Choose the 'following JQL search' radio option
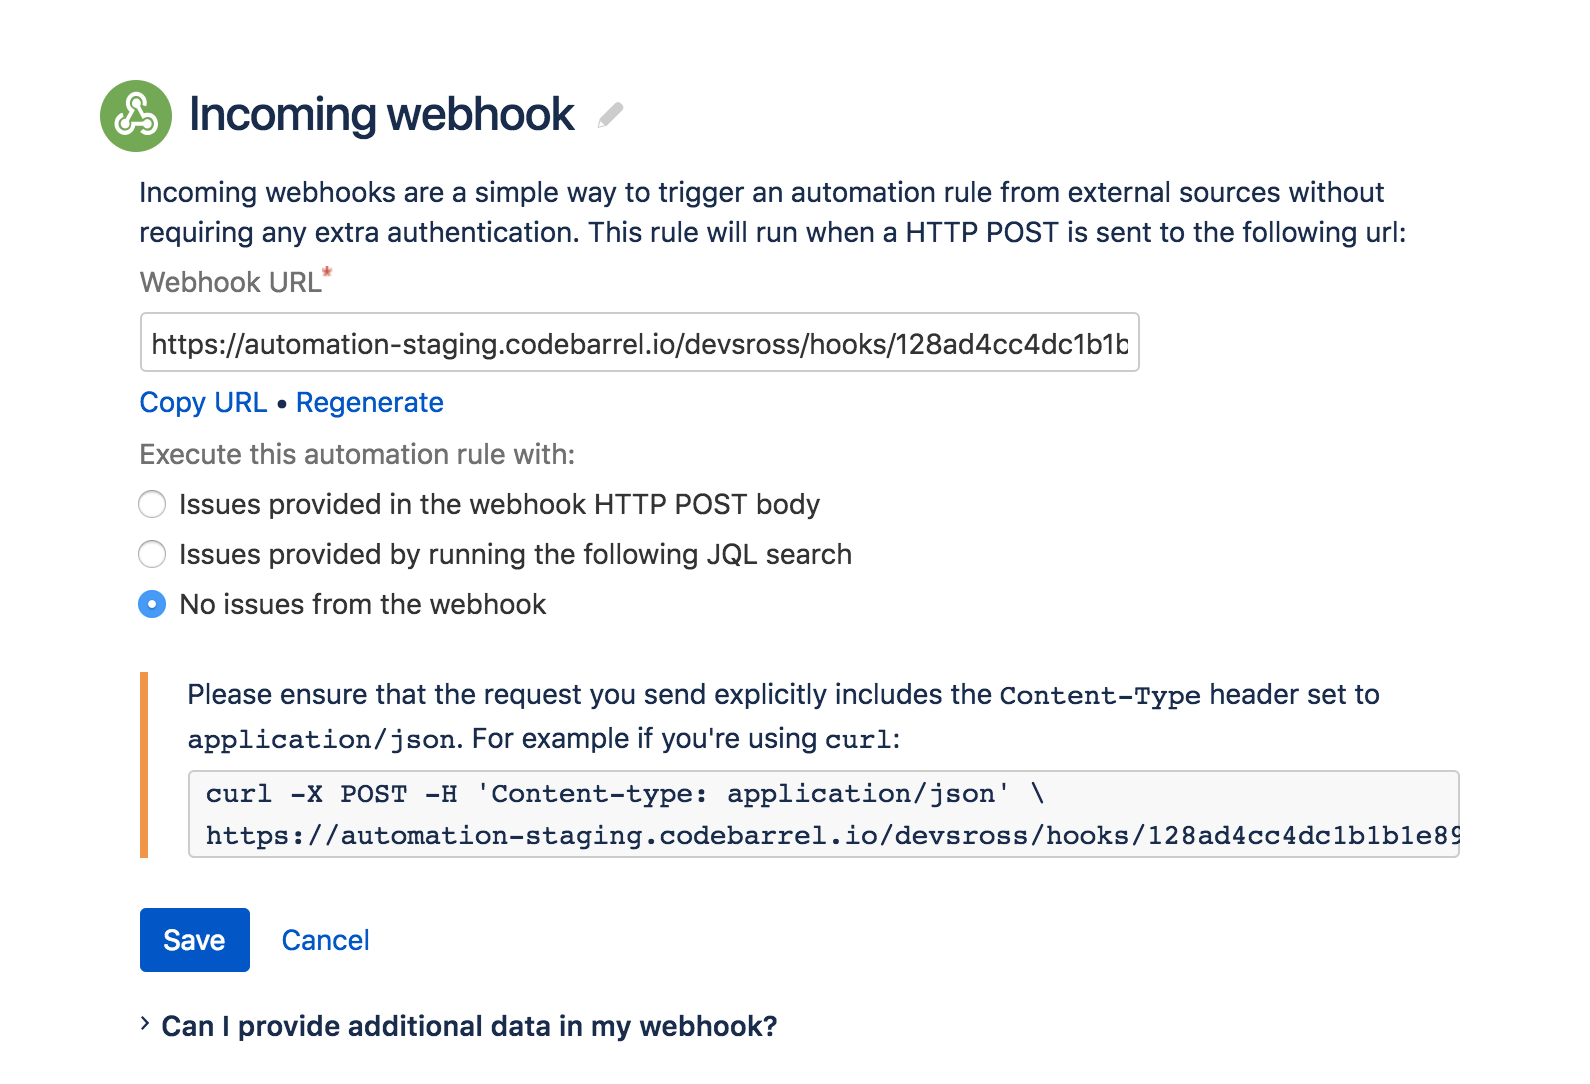 click(152, 554)
